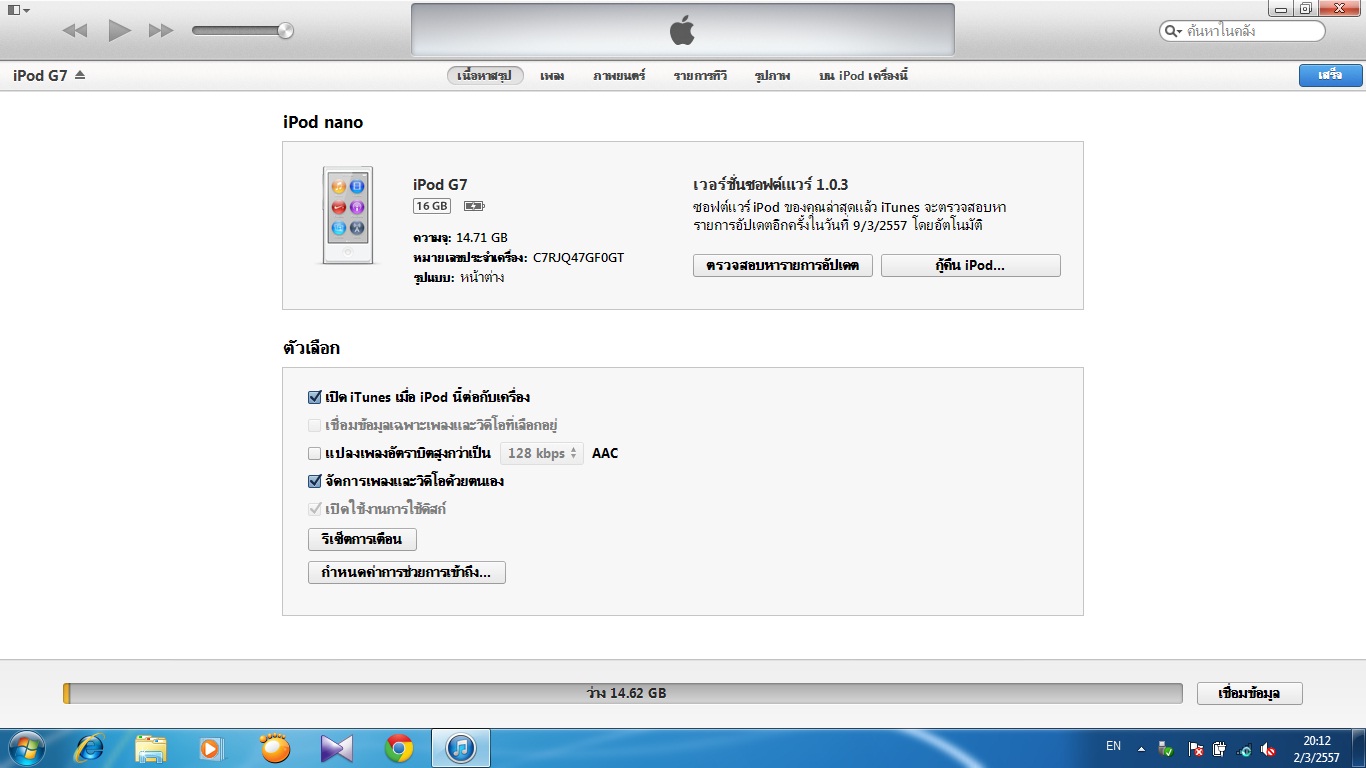Open the 128 kbps bitrate dropdown
This screenshot has height=768, width=1366.
pyautogui.click(x=542, y=453)
